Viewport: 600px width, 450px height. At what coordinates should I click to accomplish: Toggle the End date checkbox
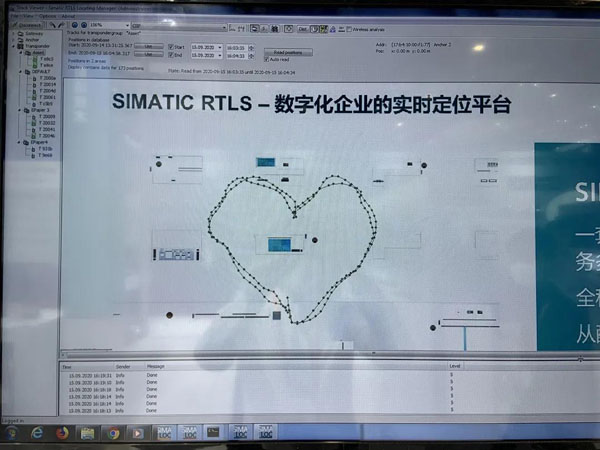coord(171,53)
